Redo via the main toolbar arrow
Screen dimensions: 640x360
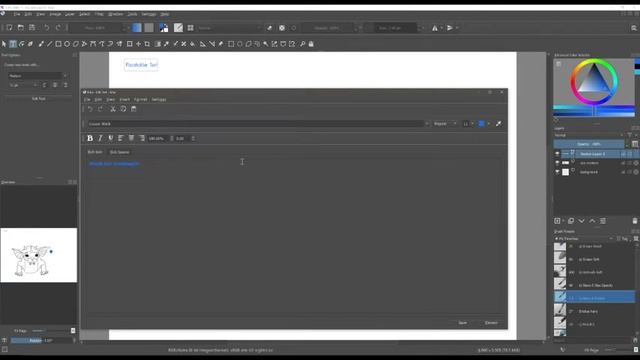58,28
